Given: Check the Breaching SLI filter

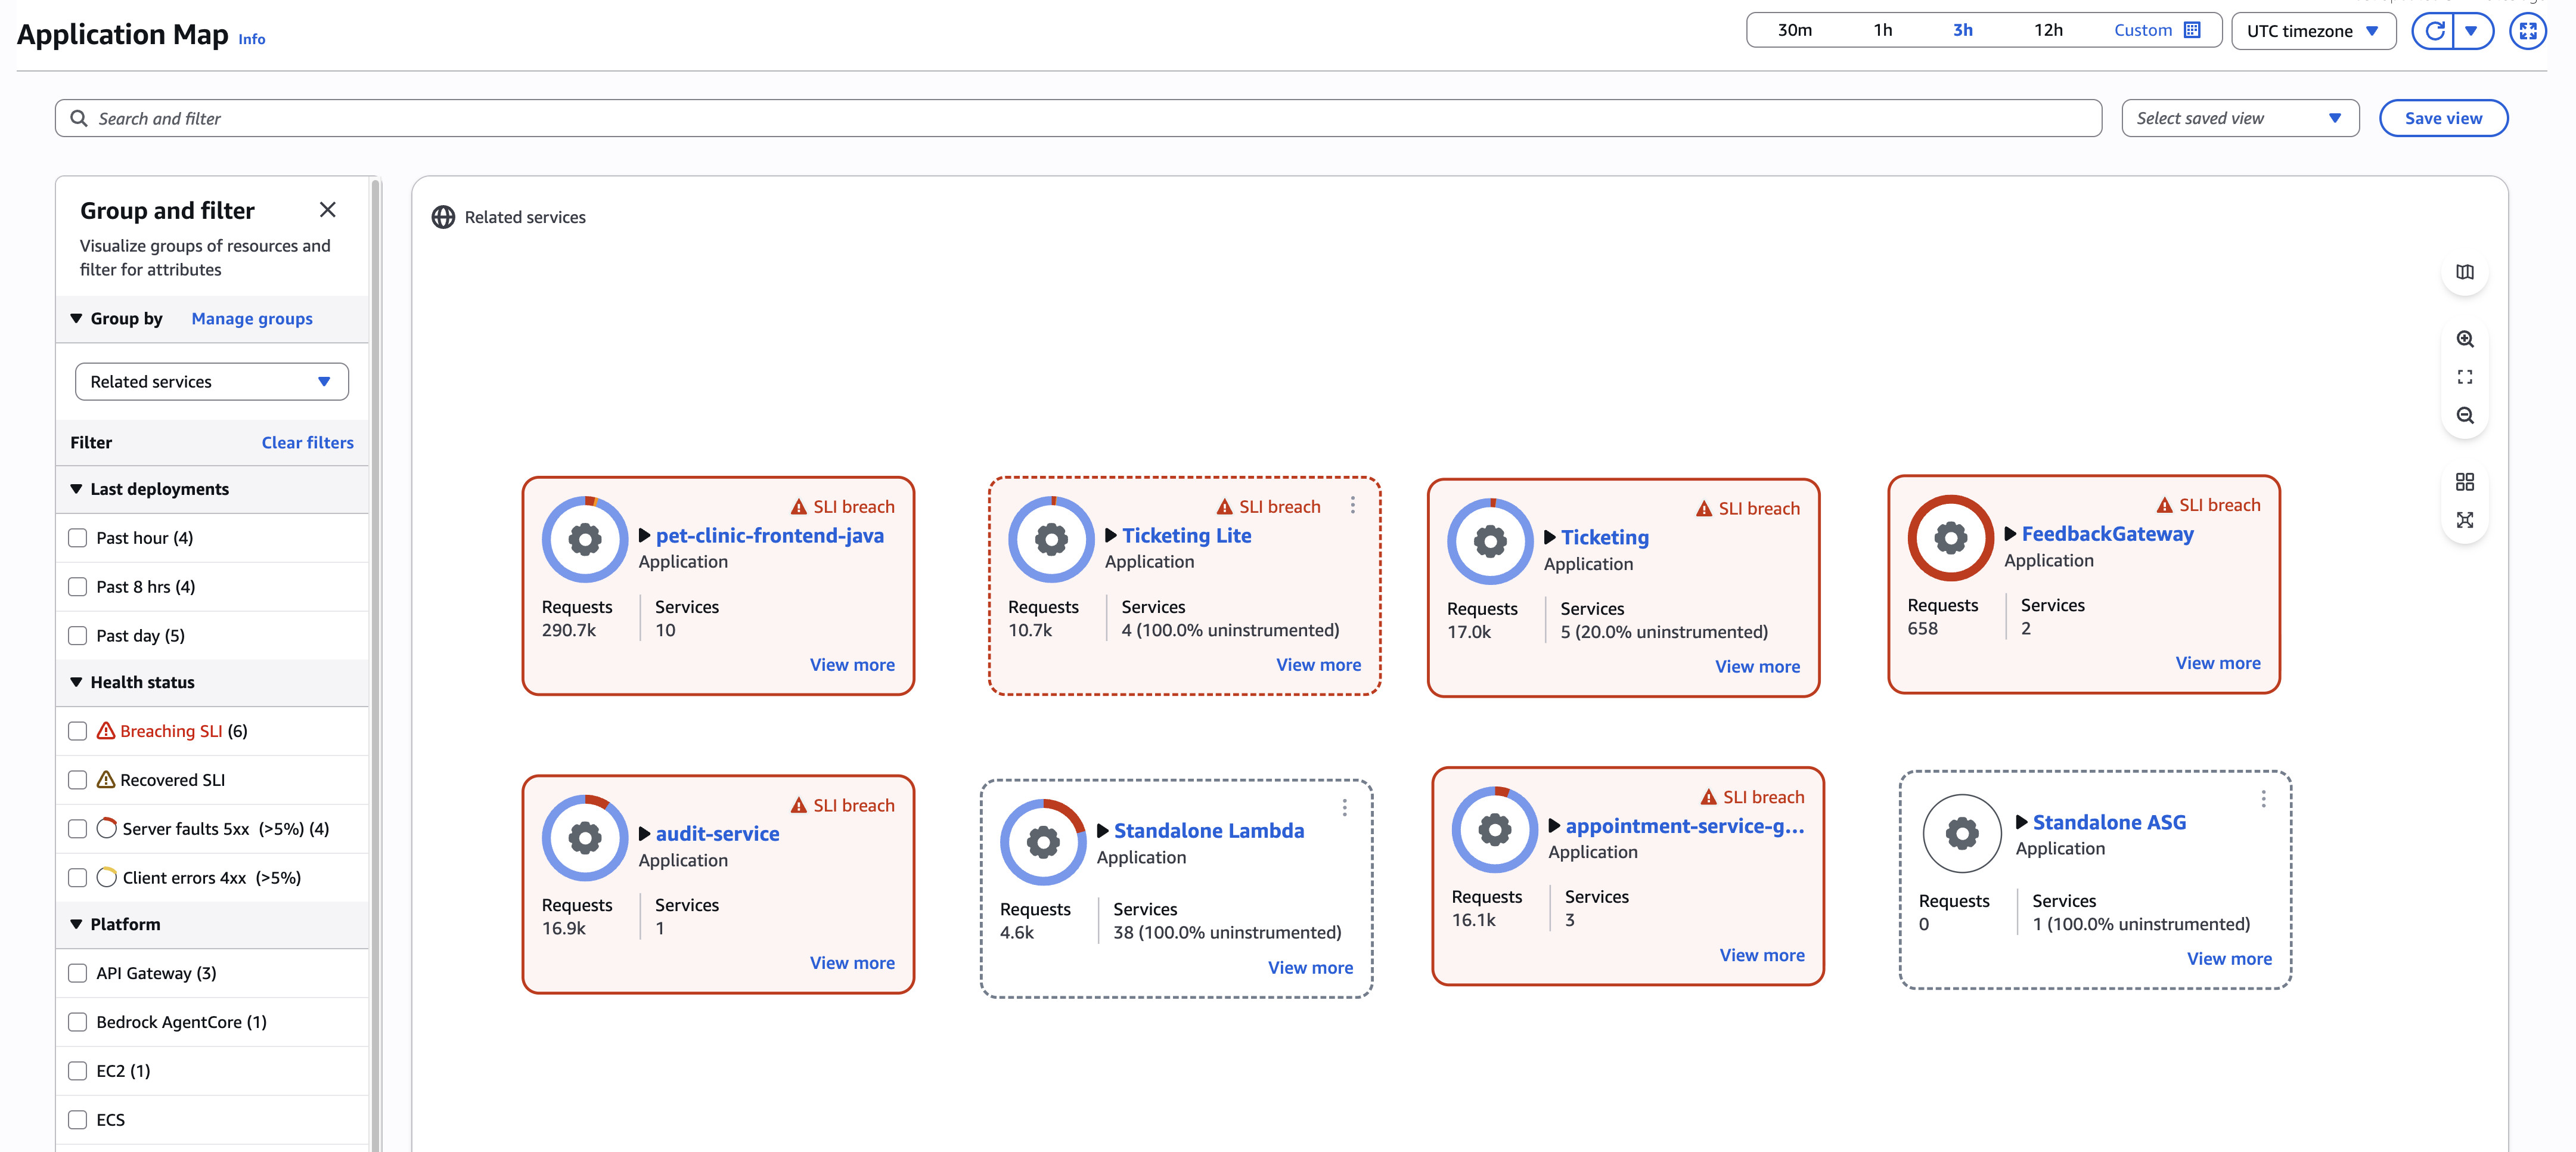Looking at the screenshot, I should tap(77, 730).
